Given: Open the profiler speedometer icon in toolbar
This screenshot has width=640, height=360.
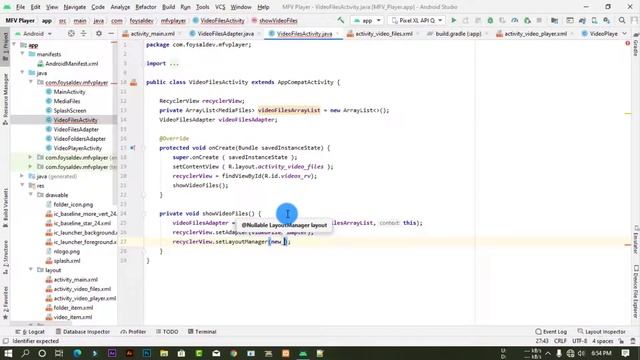Looking at the screenshot, I should click(515, 20).
